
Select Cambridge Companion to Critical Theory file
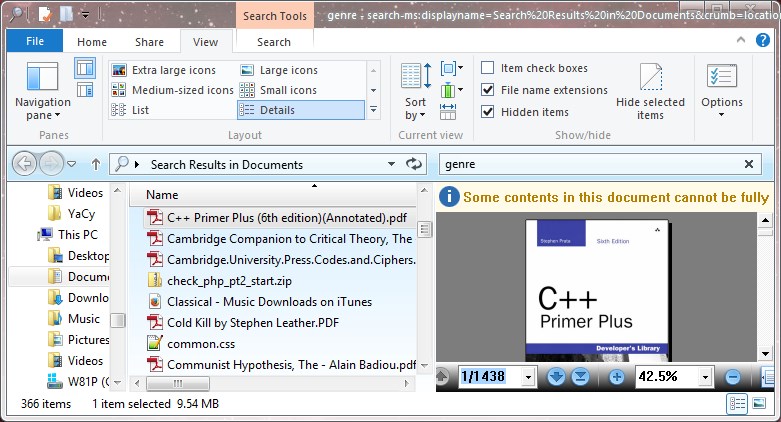279,239
